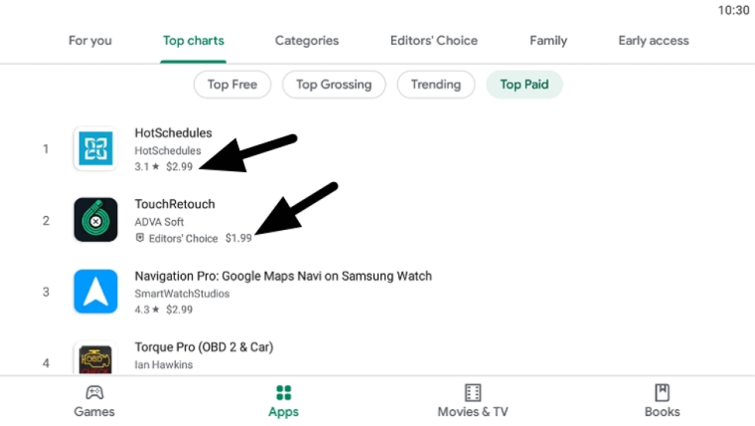Open the Editors' Choice tab
The height and width of the screenshot is (426, 755).
[434, 41]
